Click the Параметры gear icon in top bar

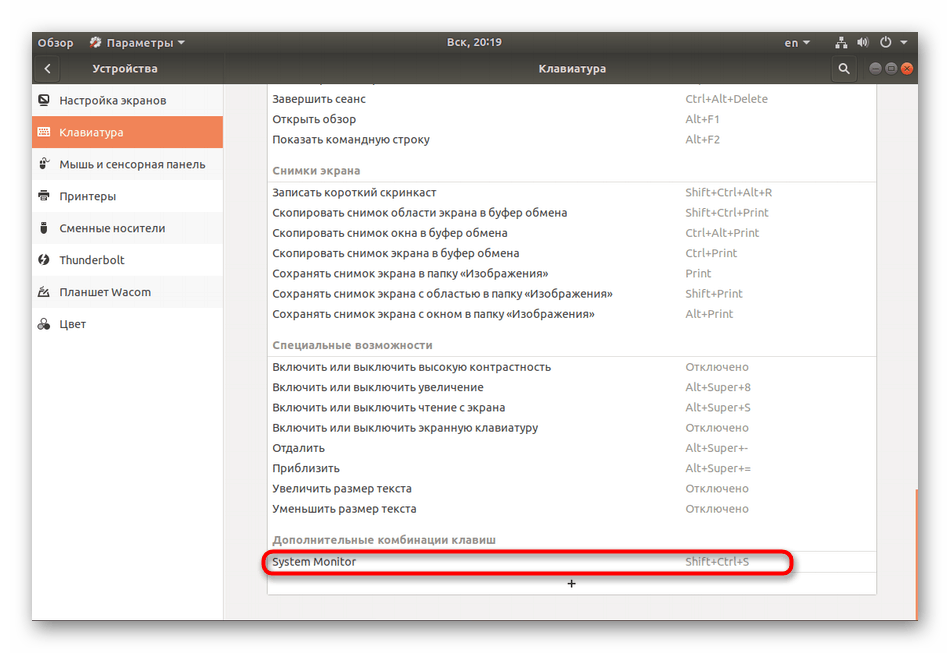pos(95,42)
